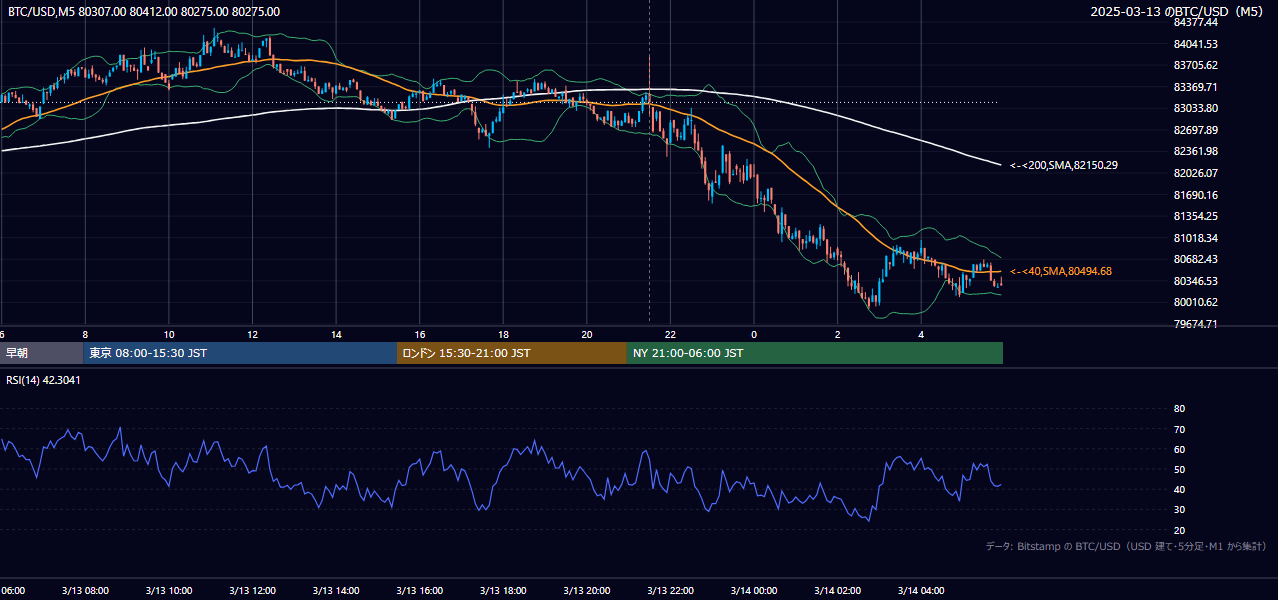Click price axis value 84377.44
This screenshot has height=600, width=1278.
(x=1195, y=22)
